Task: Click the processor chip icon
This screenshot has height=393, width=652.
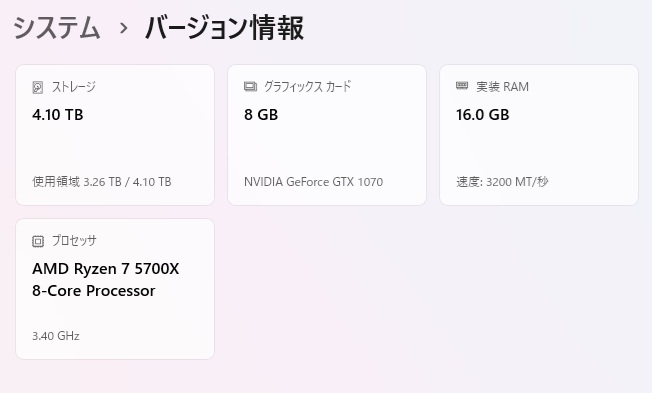Action: (38, 241)
